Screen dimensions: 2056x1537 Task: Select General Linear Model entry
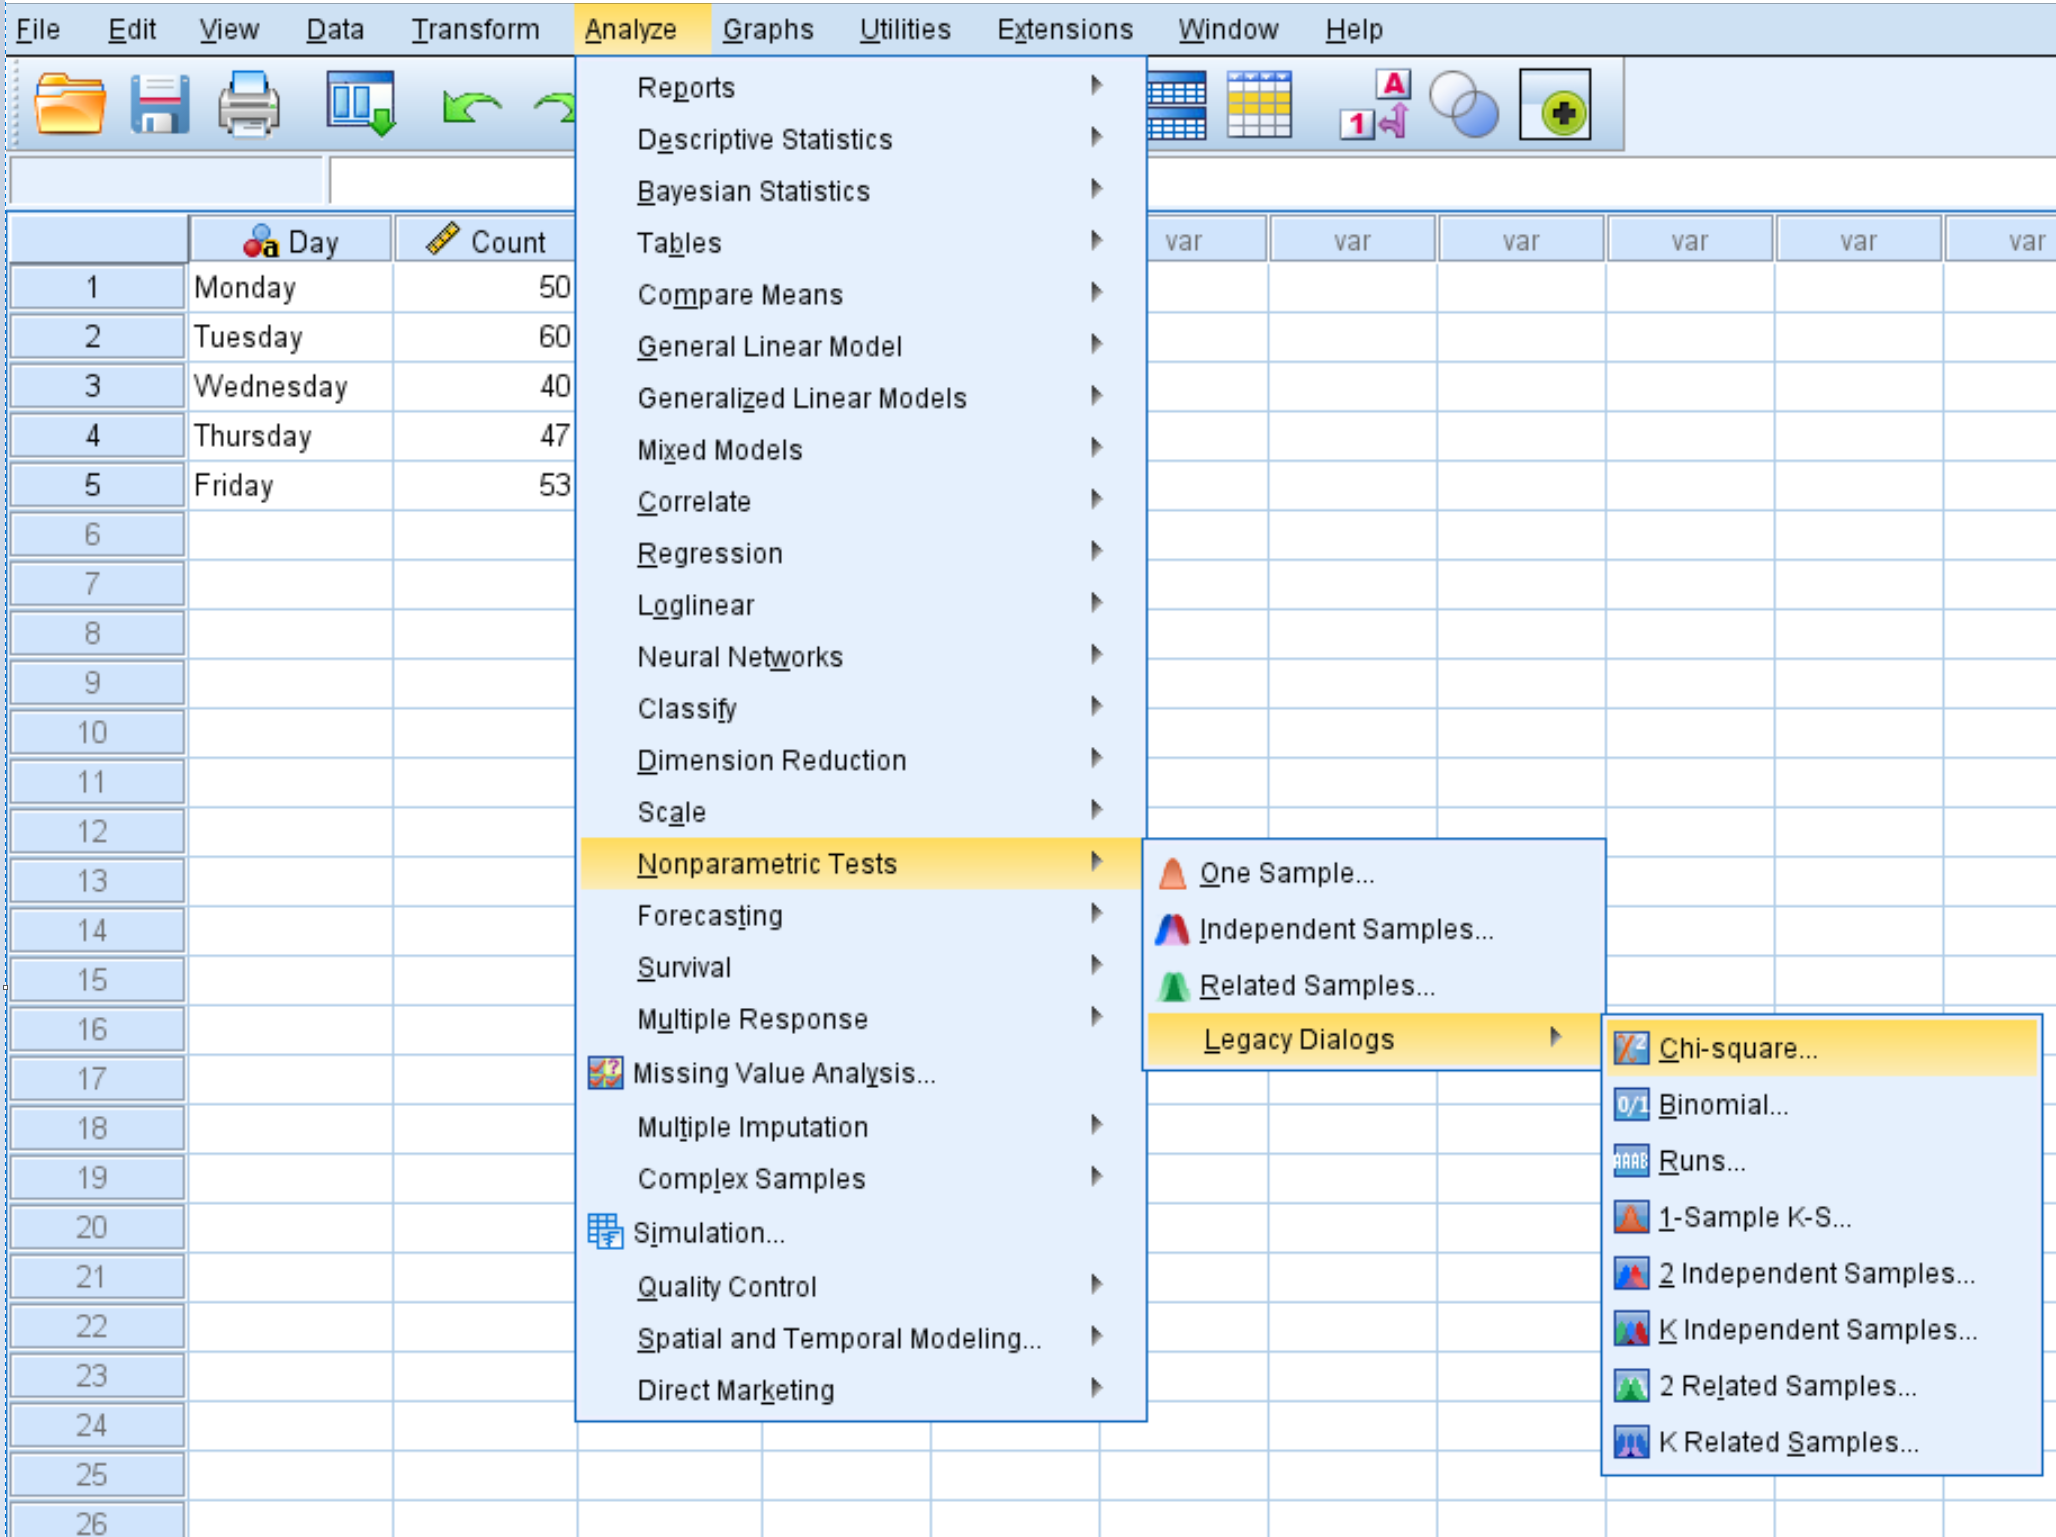[861, 346]
